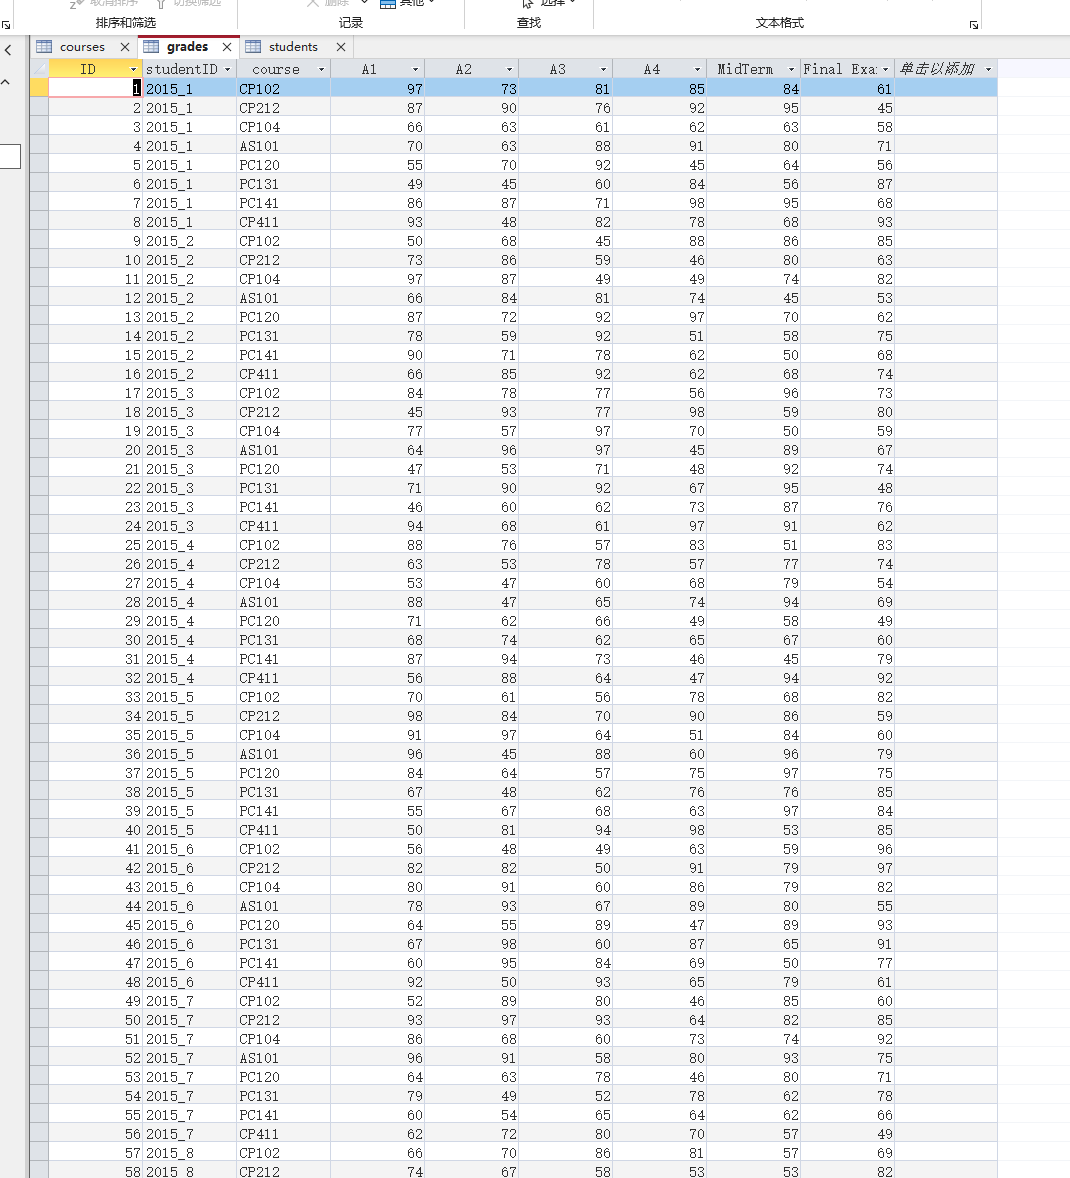Click the table icon on the grades tab
The image size is (1070, 1178).
[154, 46]
